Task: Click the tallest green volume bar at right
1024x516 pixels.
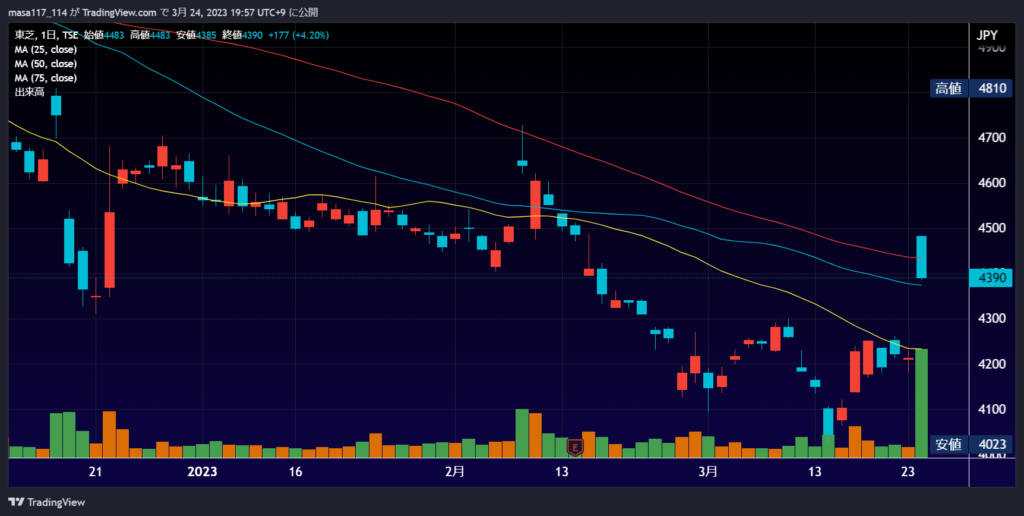Action: coord(921,403)
